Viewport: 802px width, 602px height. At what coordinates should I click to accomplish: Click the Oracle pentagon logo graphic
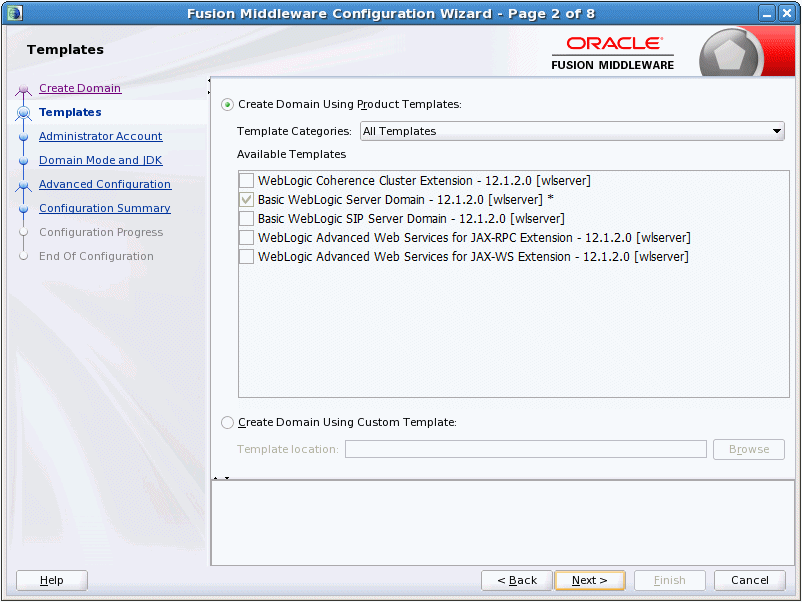729,53
